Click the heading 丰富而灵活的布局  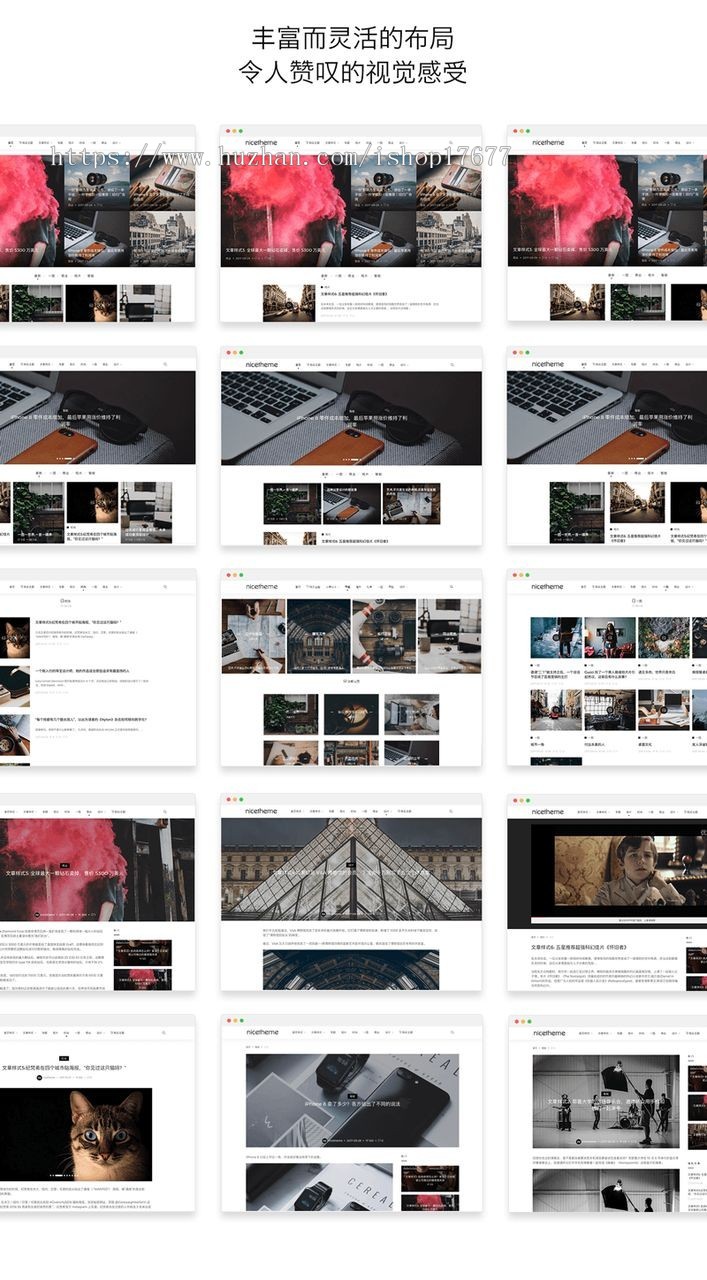pos(353,39)
